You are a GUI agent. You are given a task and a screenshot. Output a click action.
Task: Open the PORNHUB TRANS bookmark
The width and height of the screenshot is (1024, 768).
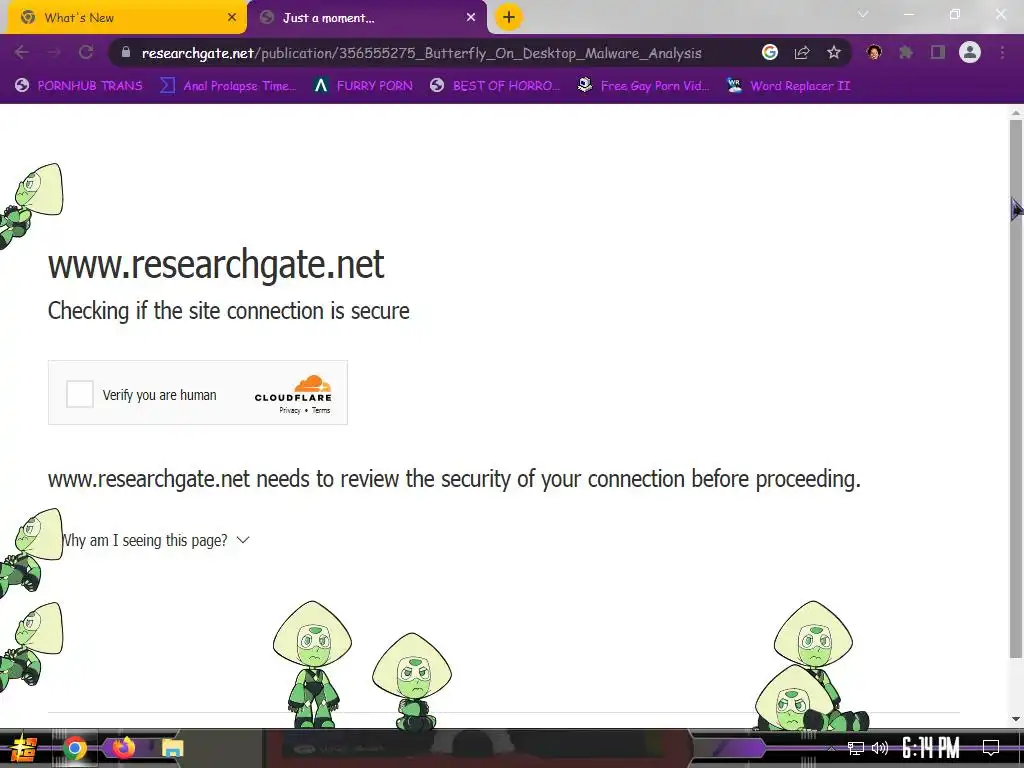(x=79, y=86)
